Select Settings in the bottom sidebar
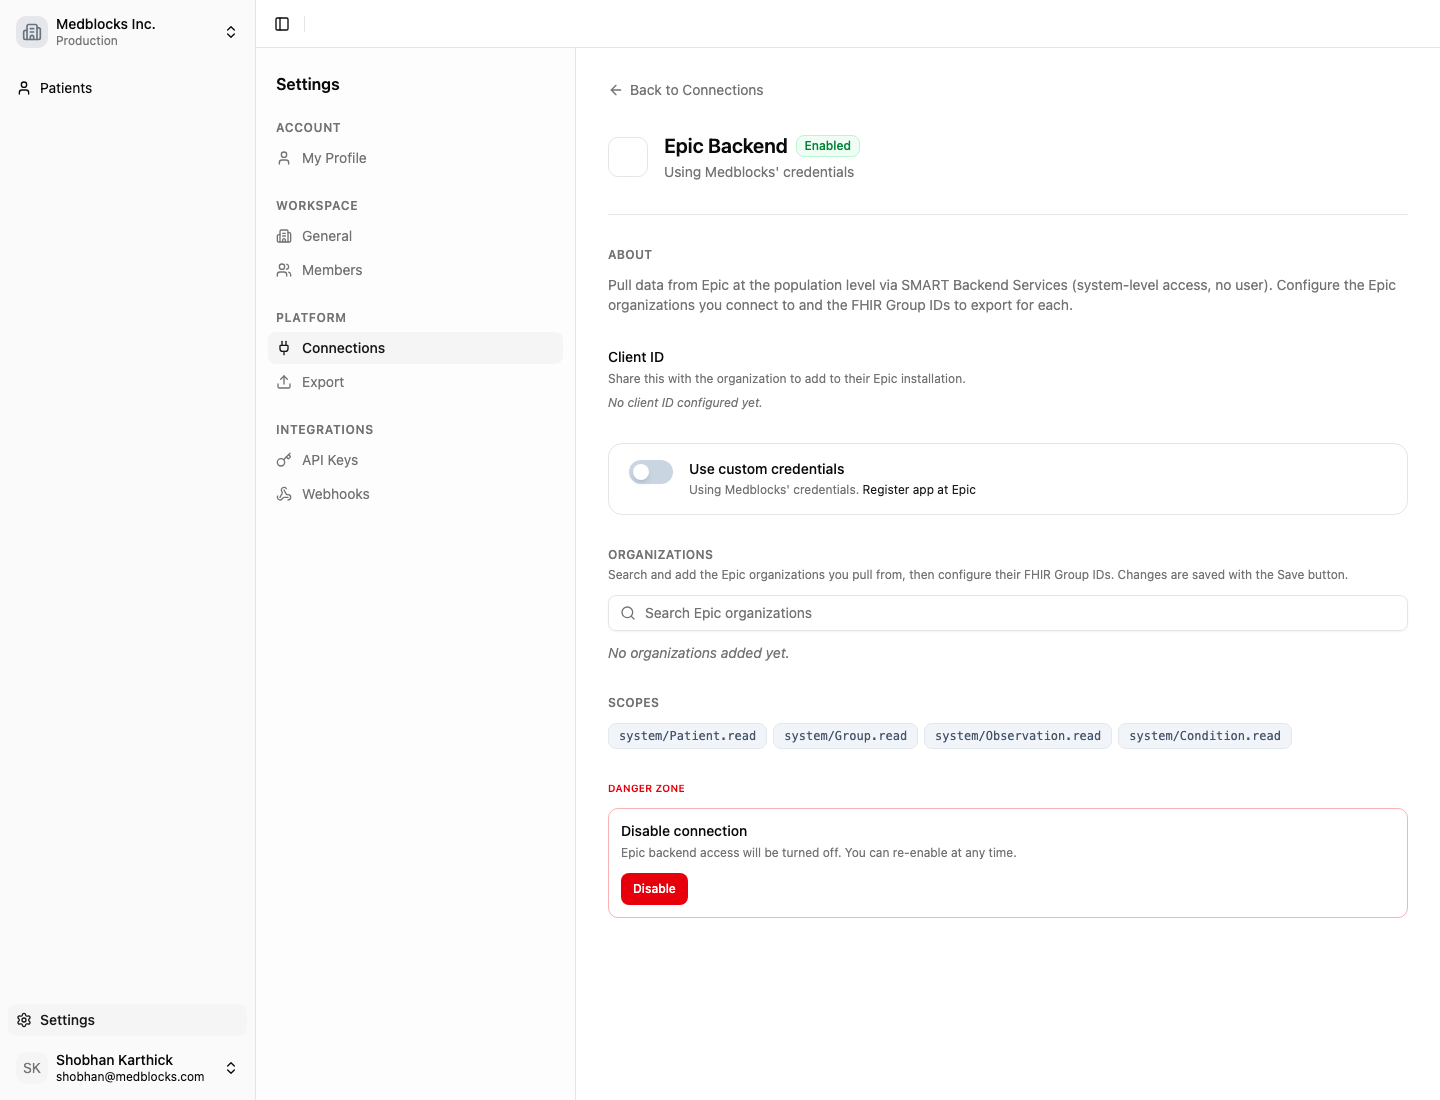Image resolution: width=1440 pixels, height=1100 pixels. [128, 1020]
